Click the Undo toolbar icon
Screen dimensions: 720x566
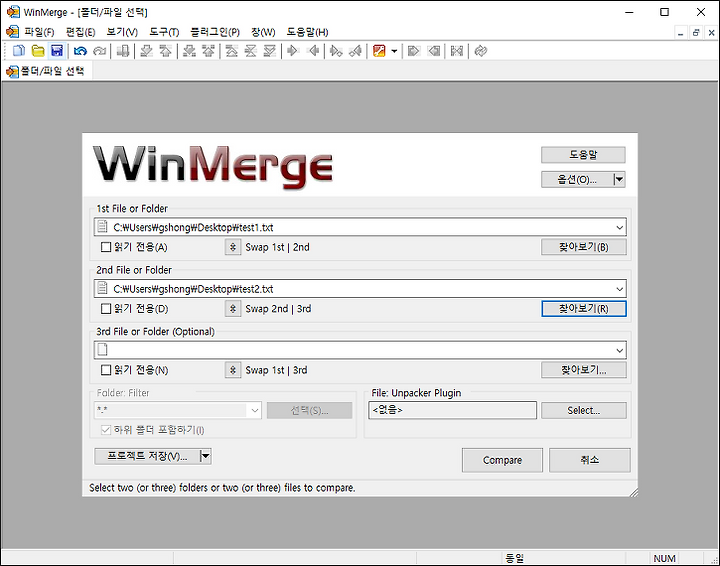(x=80, y=51)
